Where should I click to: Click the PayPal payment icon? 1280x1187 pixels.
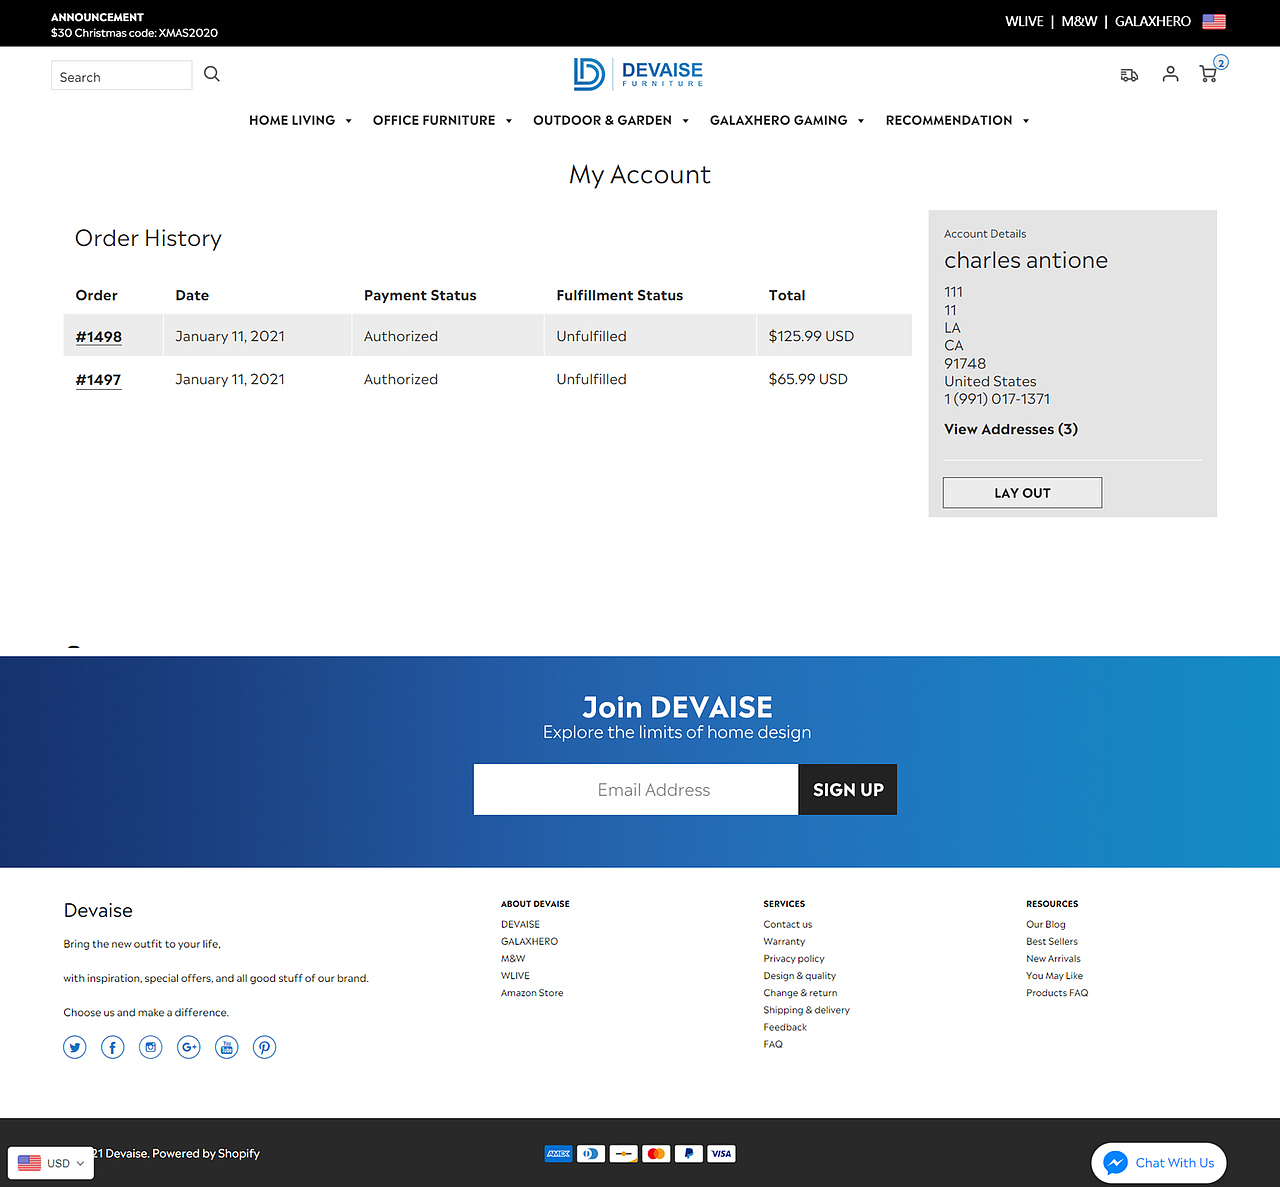688,1154
